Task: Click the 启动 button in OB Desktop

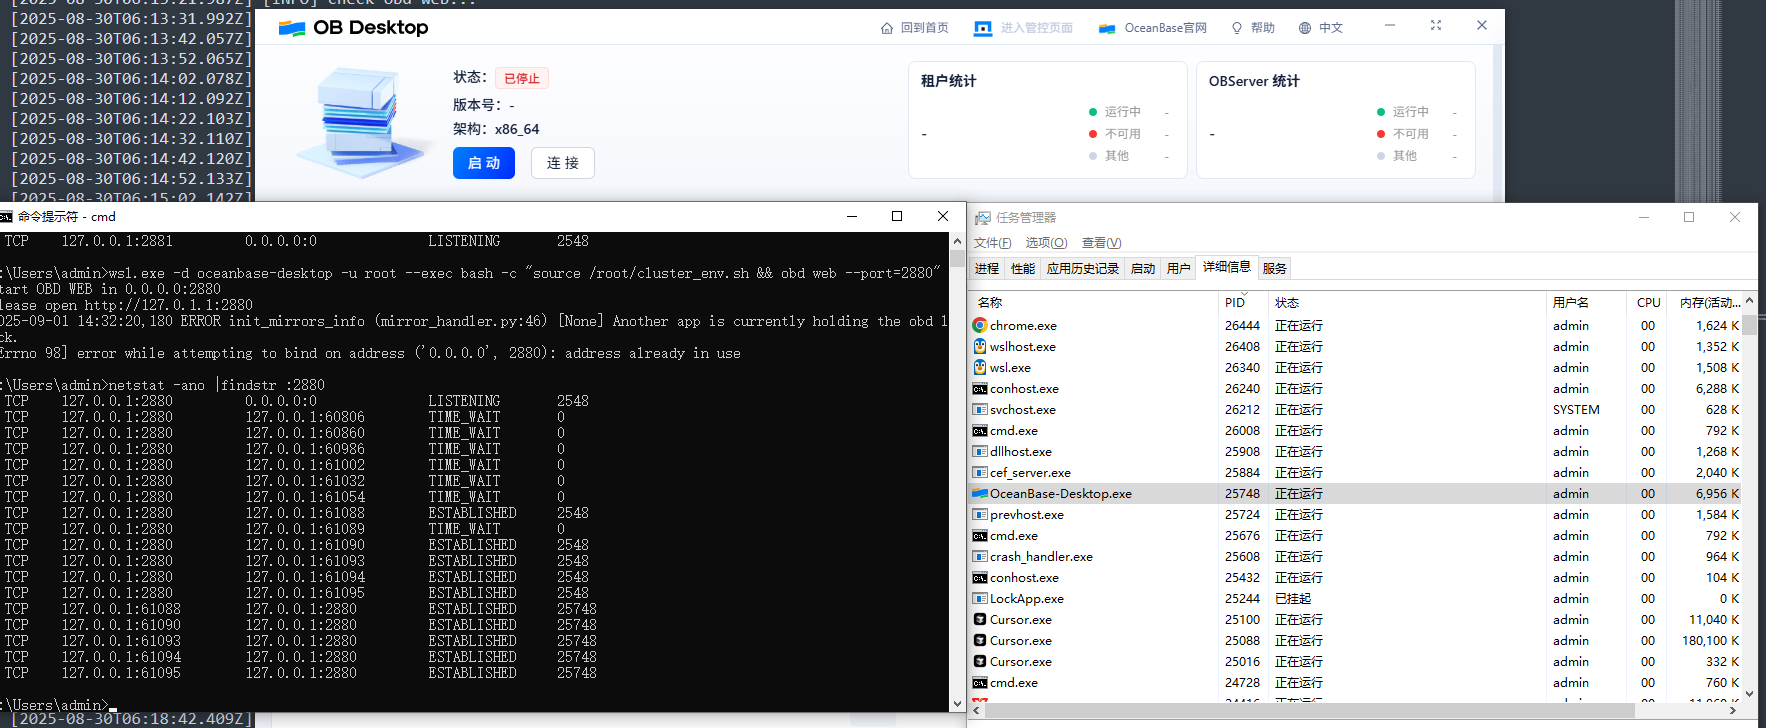Action: [483, 163]
